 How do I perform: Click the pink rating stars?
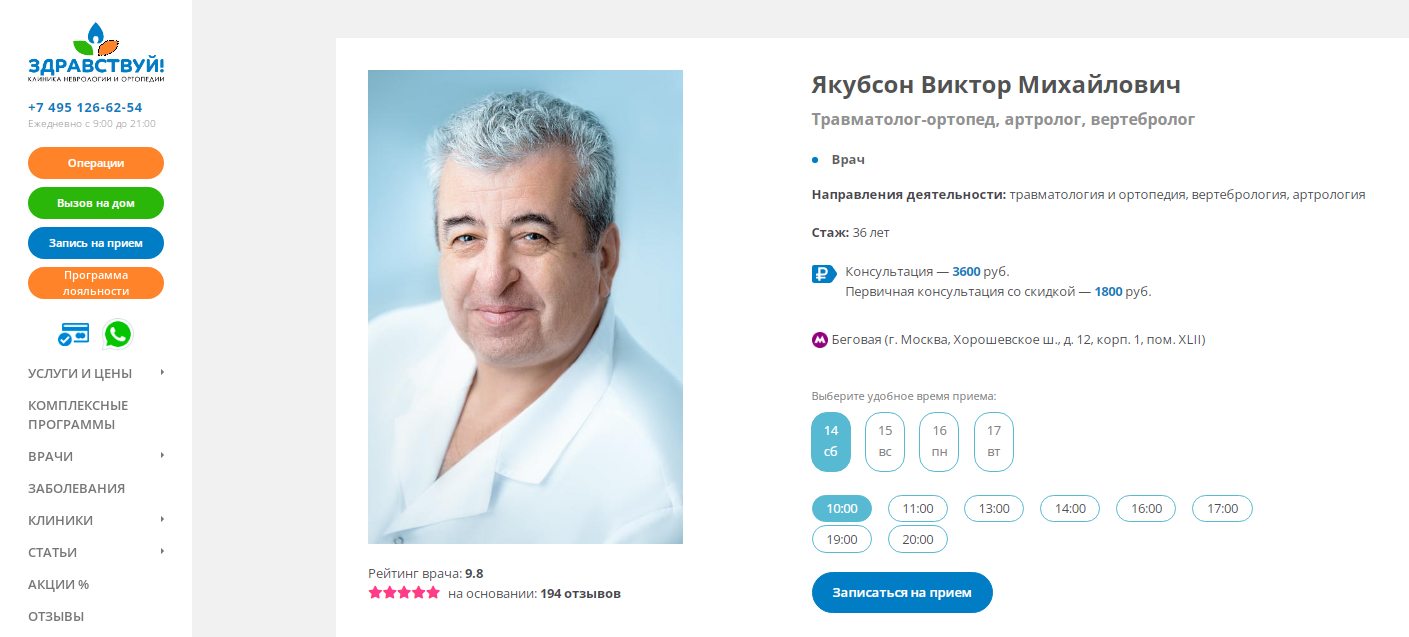[404, 593]
